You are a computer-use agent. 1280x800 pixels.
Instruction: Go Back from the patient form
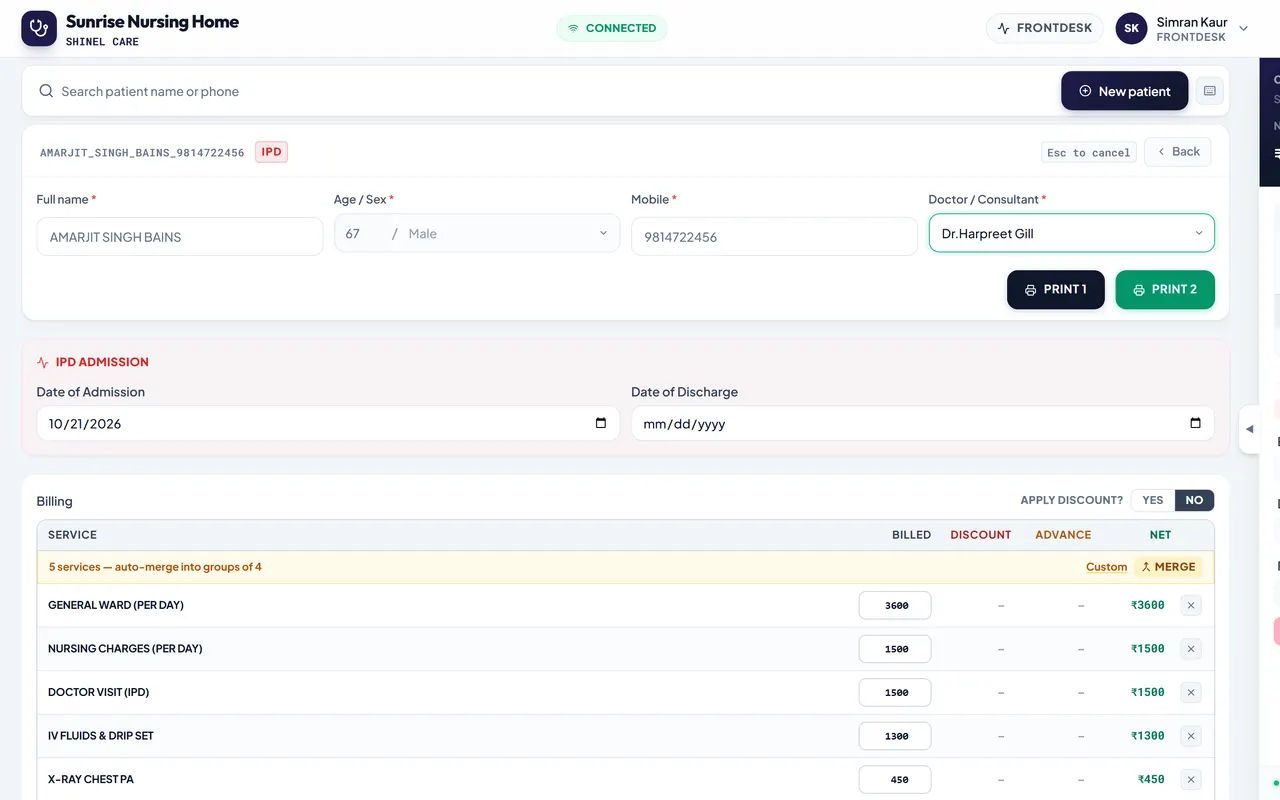pyautogui.click(x=1178, y=152)
